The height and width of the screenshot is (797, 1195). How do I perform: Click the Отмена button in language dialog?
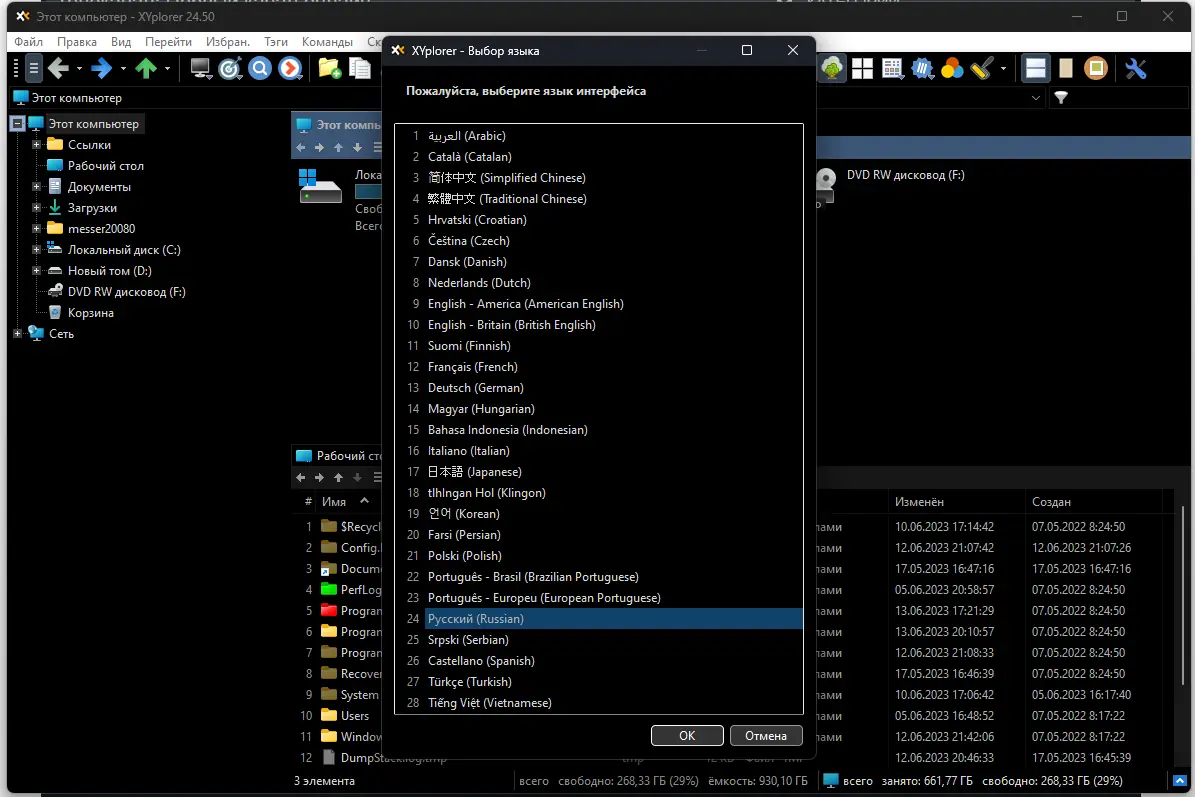pyautogui.click(x=766, y=735)
